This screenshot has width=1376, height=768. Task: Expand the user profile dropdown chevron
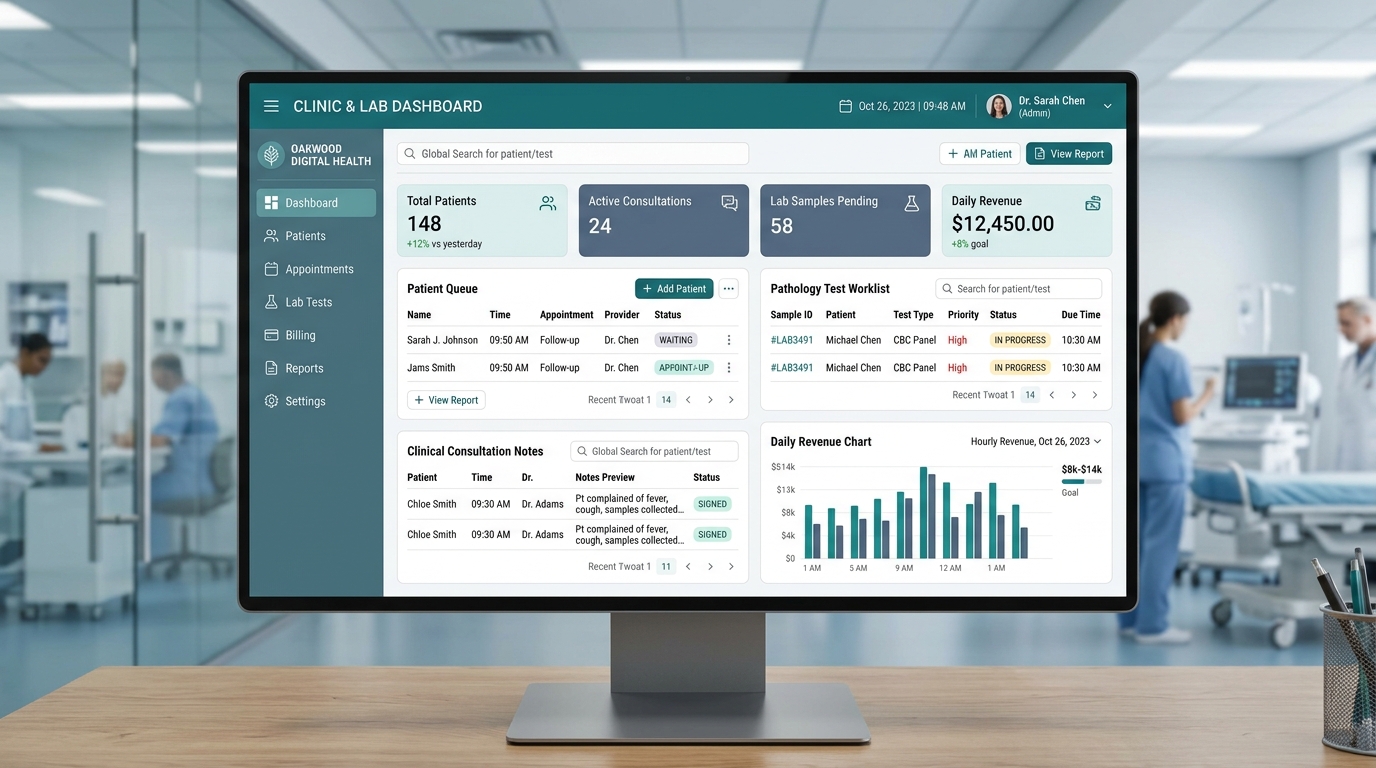1107,106
